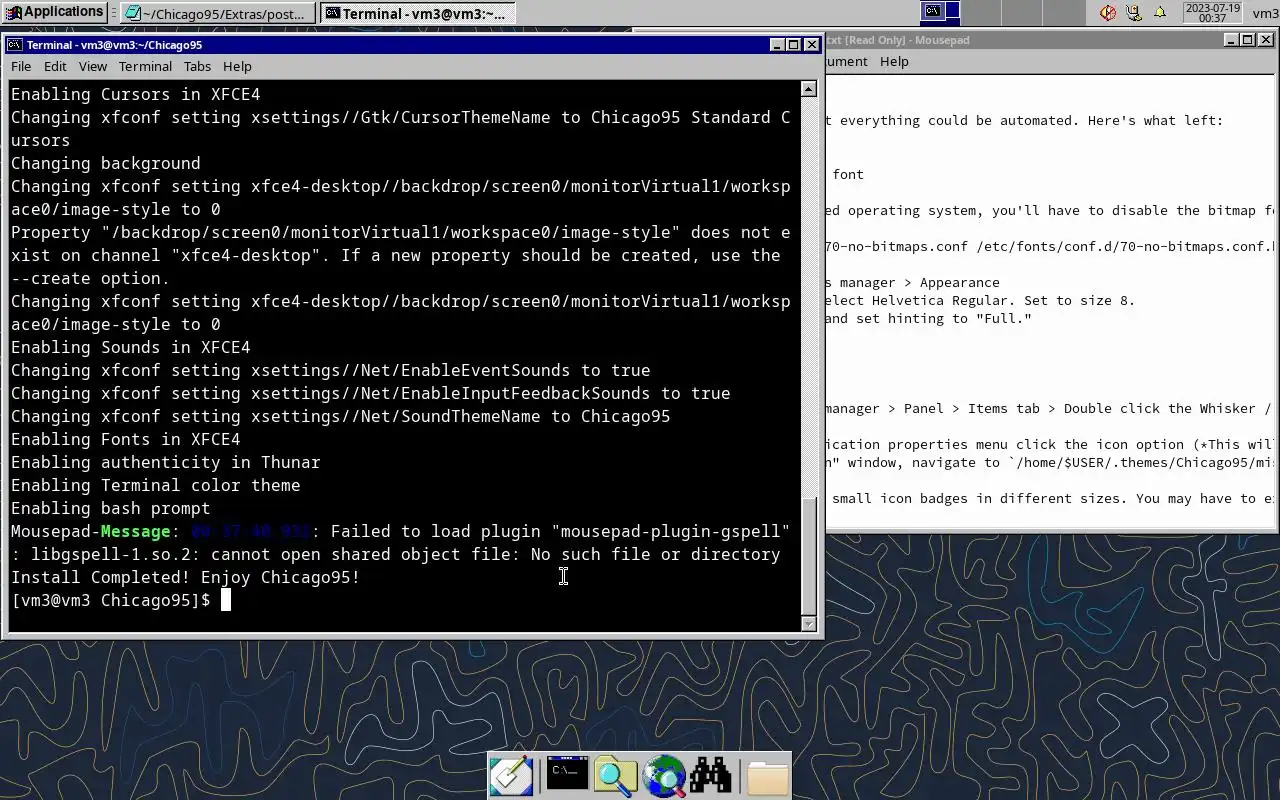This screenshot has width=1280, height=800.
Task: Open the web browser globe dock icon
Action: click(664, 776)
